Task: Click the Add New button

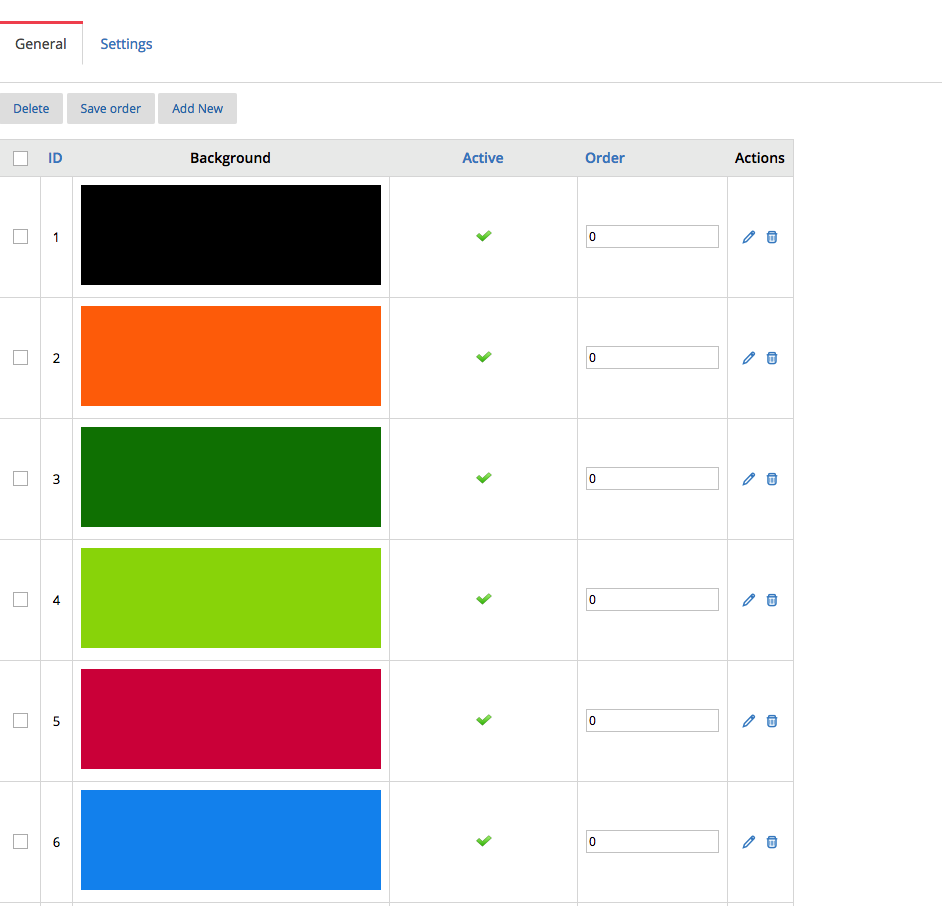Action: tap(197, 109)
